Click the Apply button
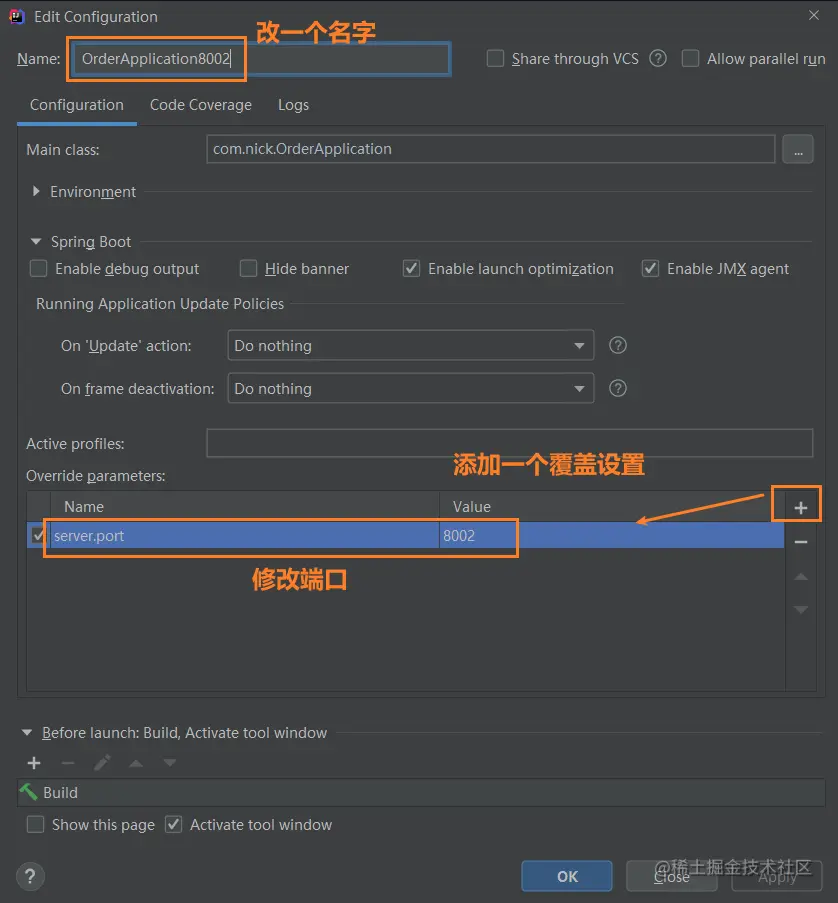Screen dimensions: 838x903 point(777,876)
